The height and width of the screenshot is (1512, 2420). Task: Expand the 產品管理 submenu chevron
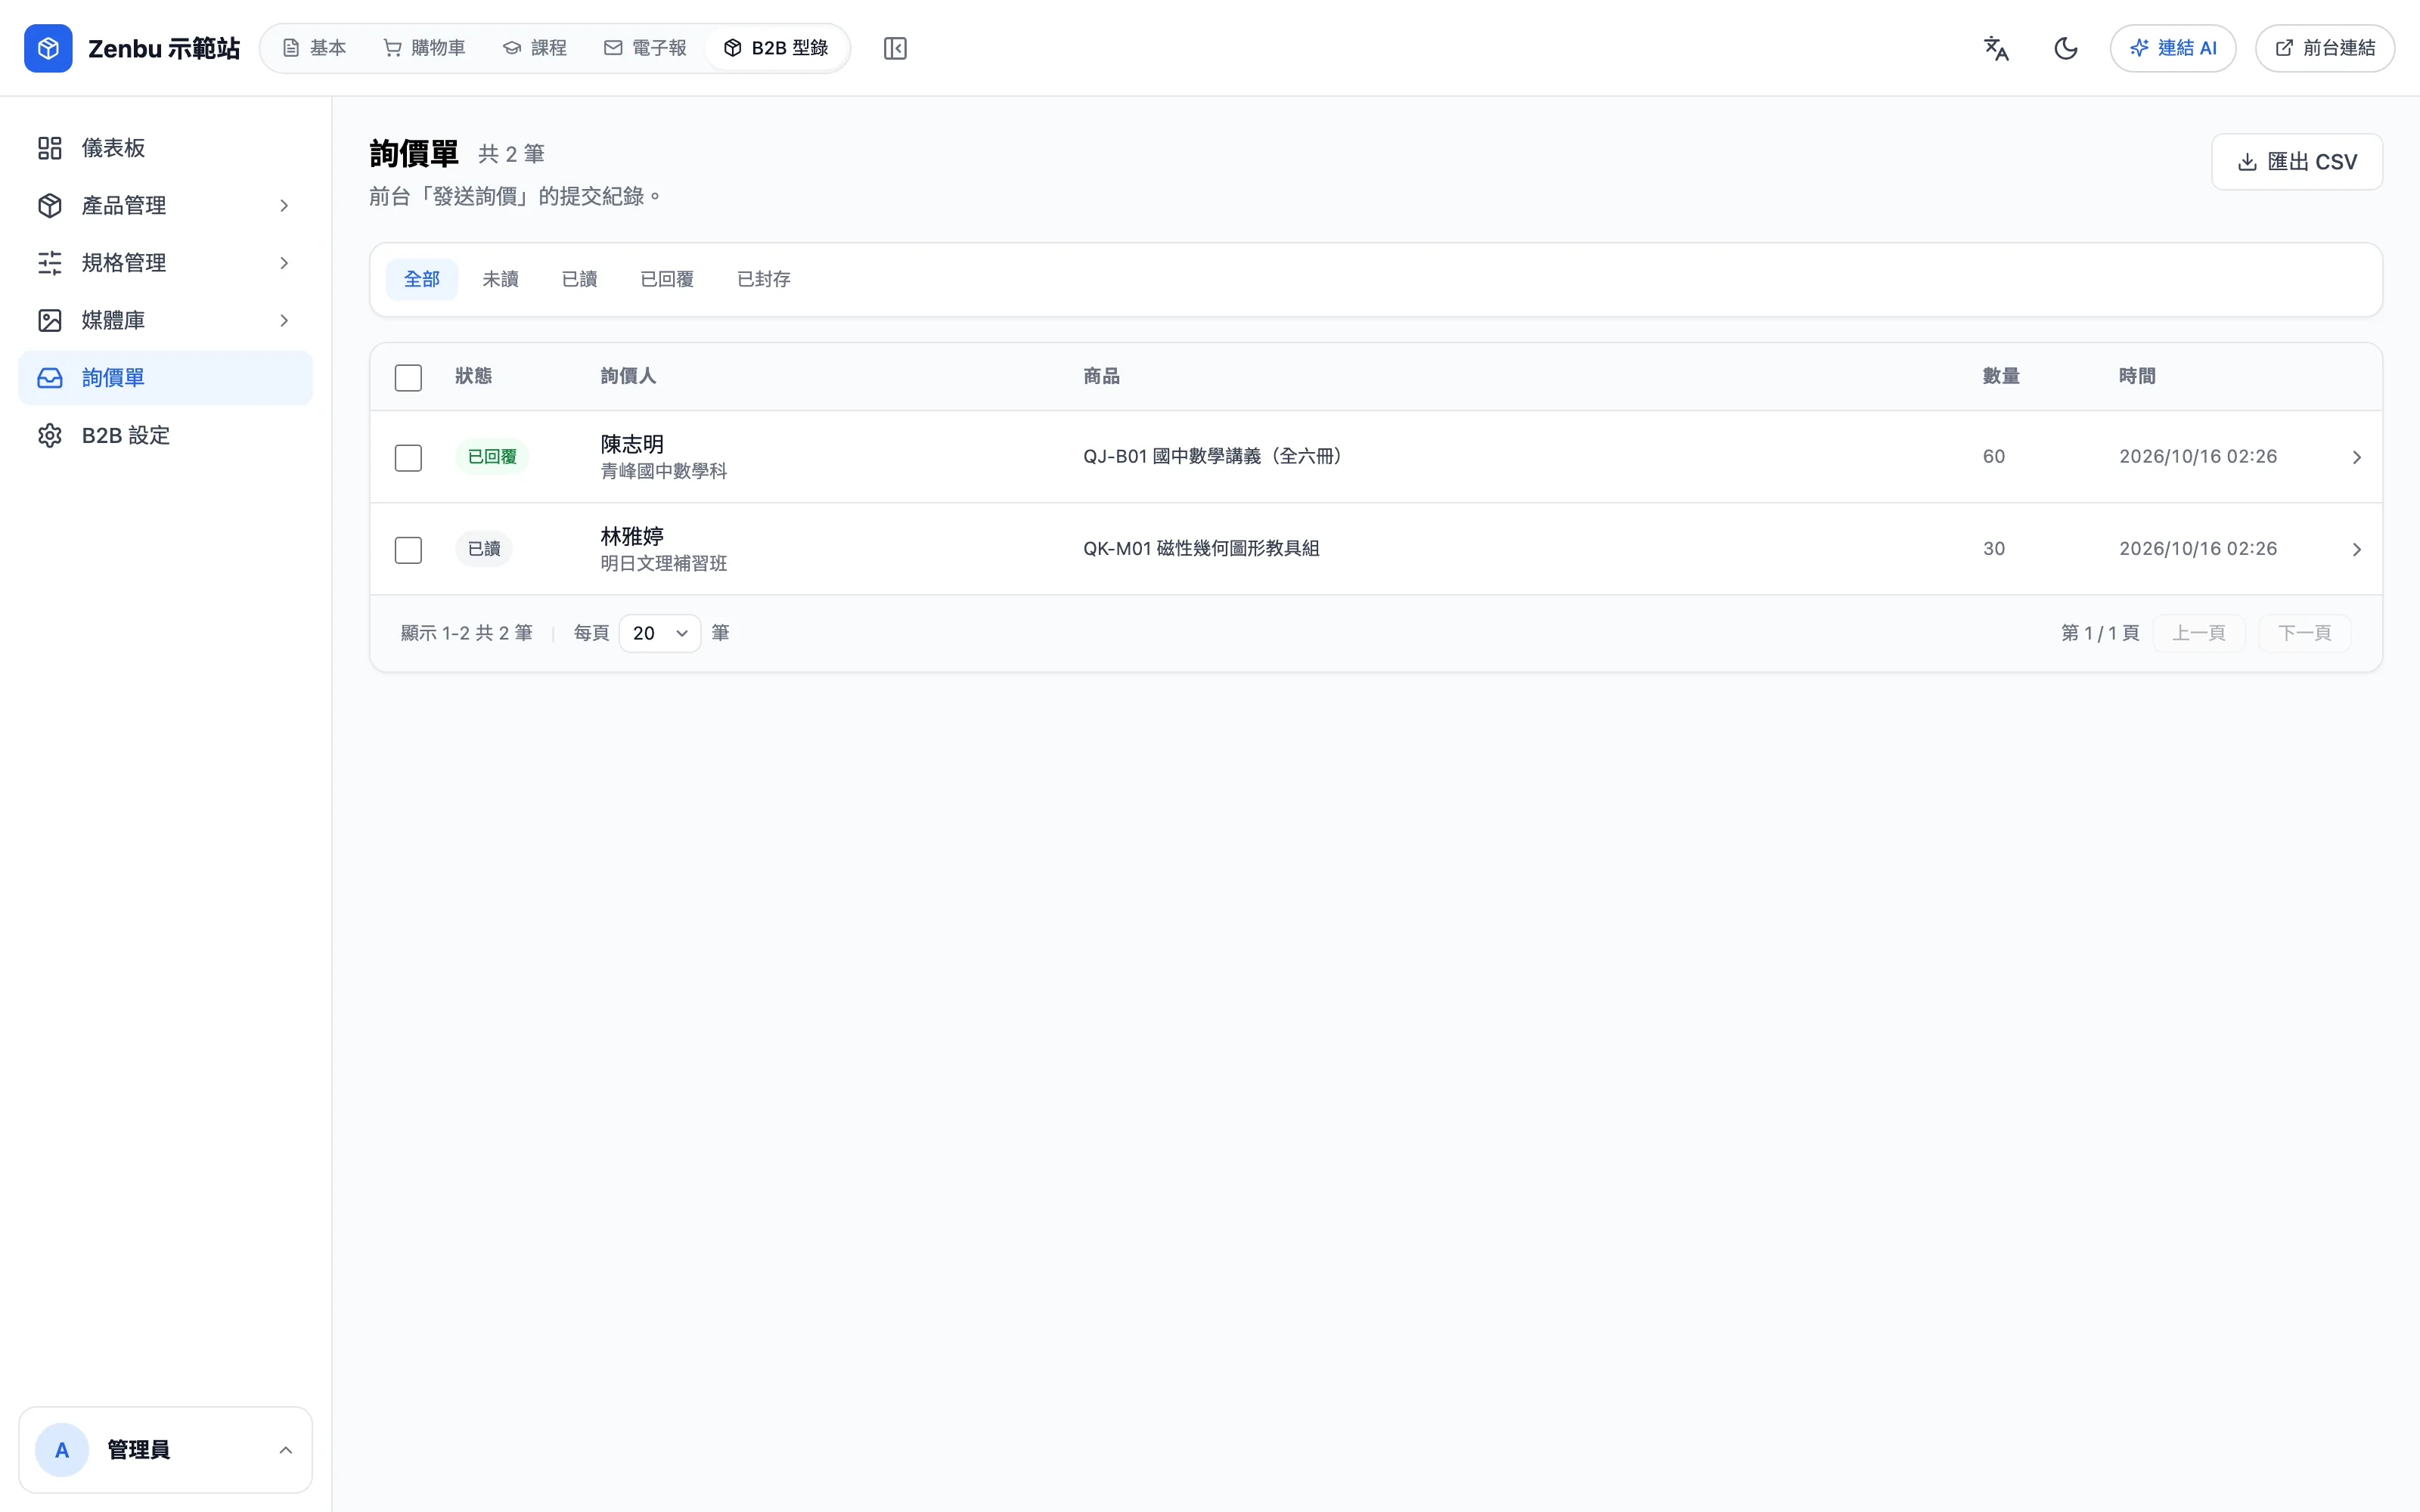click(284, 205)
